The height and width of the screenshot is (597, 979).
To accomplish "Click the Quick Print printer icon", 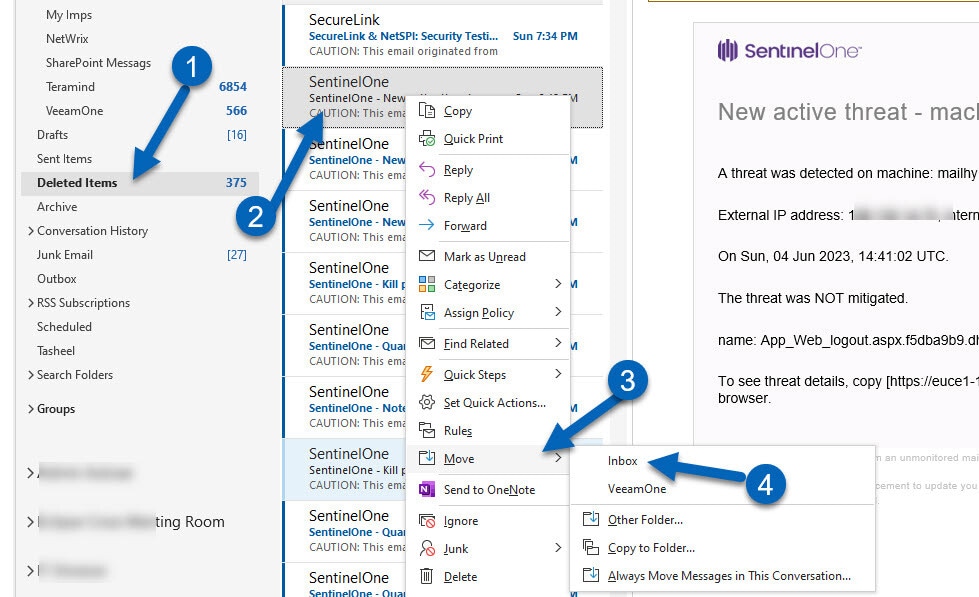I will click(427, 139).
